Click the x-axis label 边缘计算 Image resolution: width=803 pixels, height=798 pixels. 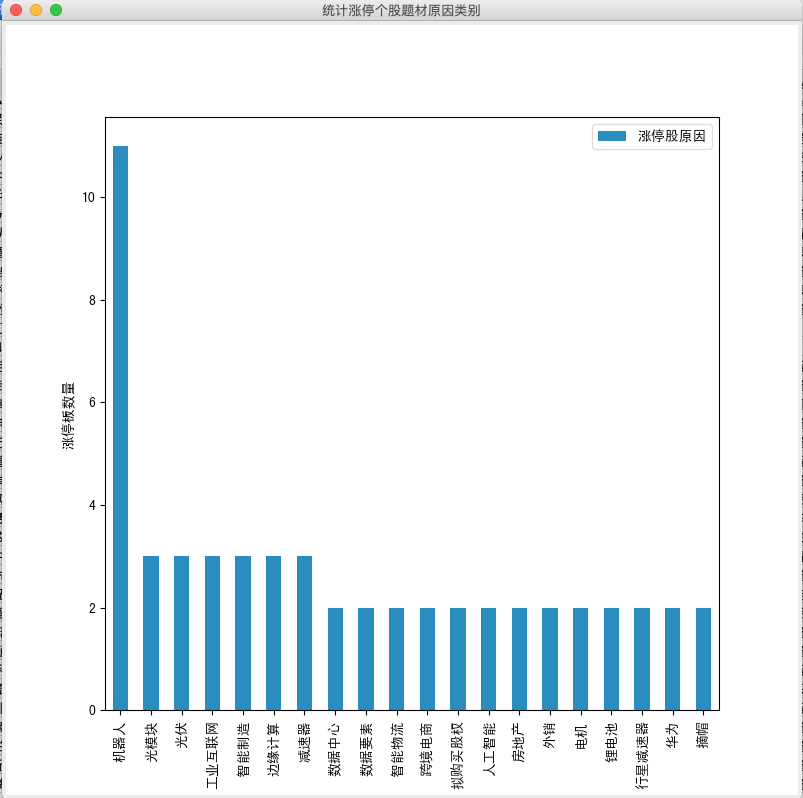(x=273, y=749)
